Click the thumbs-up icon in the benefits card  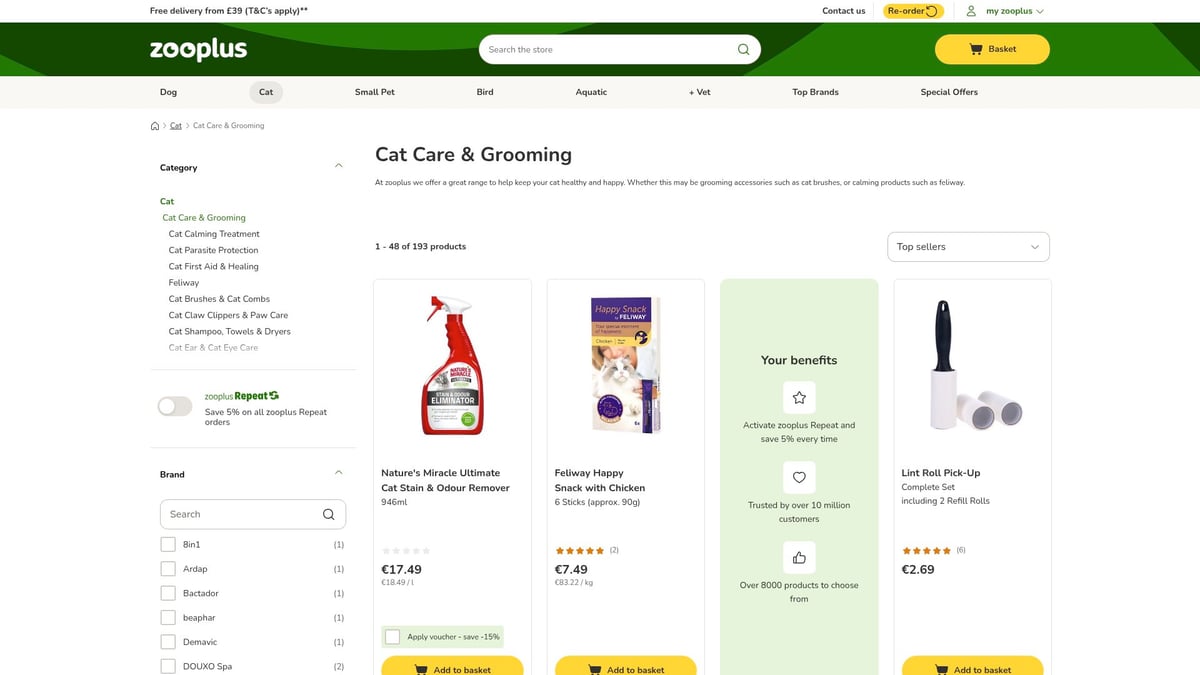(799, 557)
